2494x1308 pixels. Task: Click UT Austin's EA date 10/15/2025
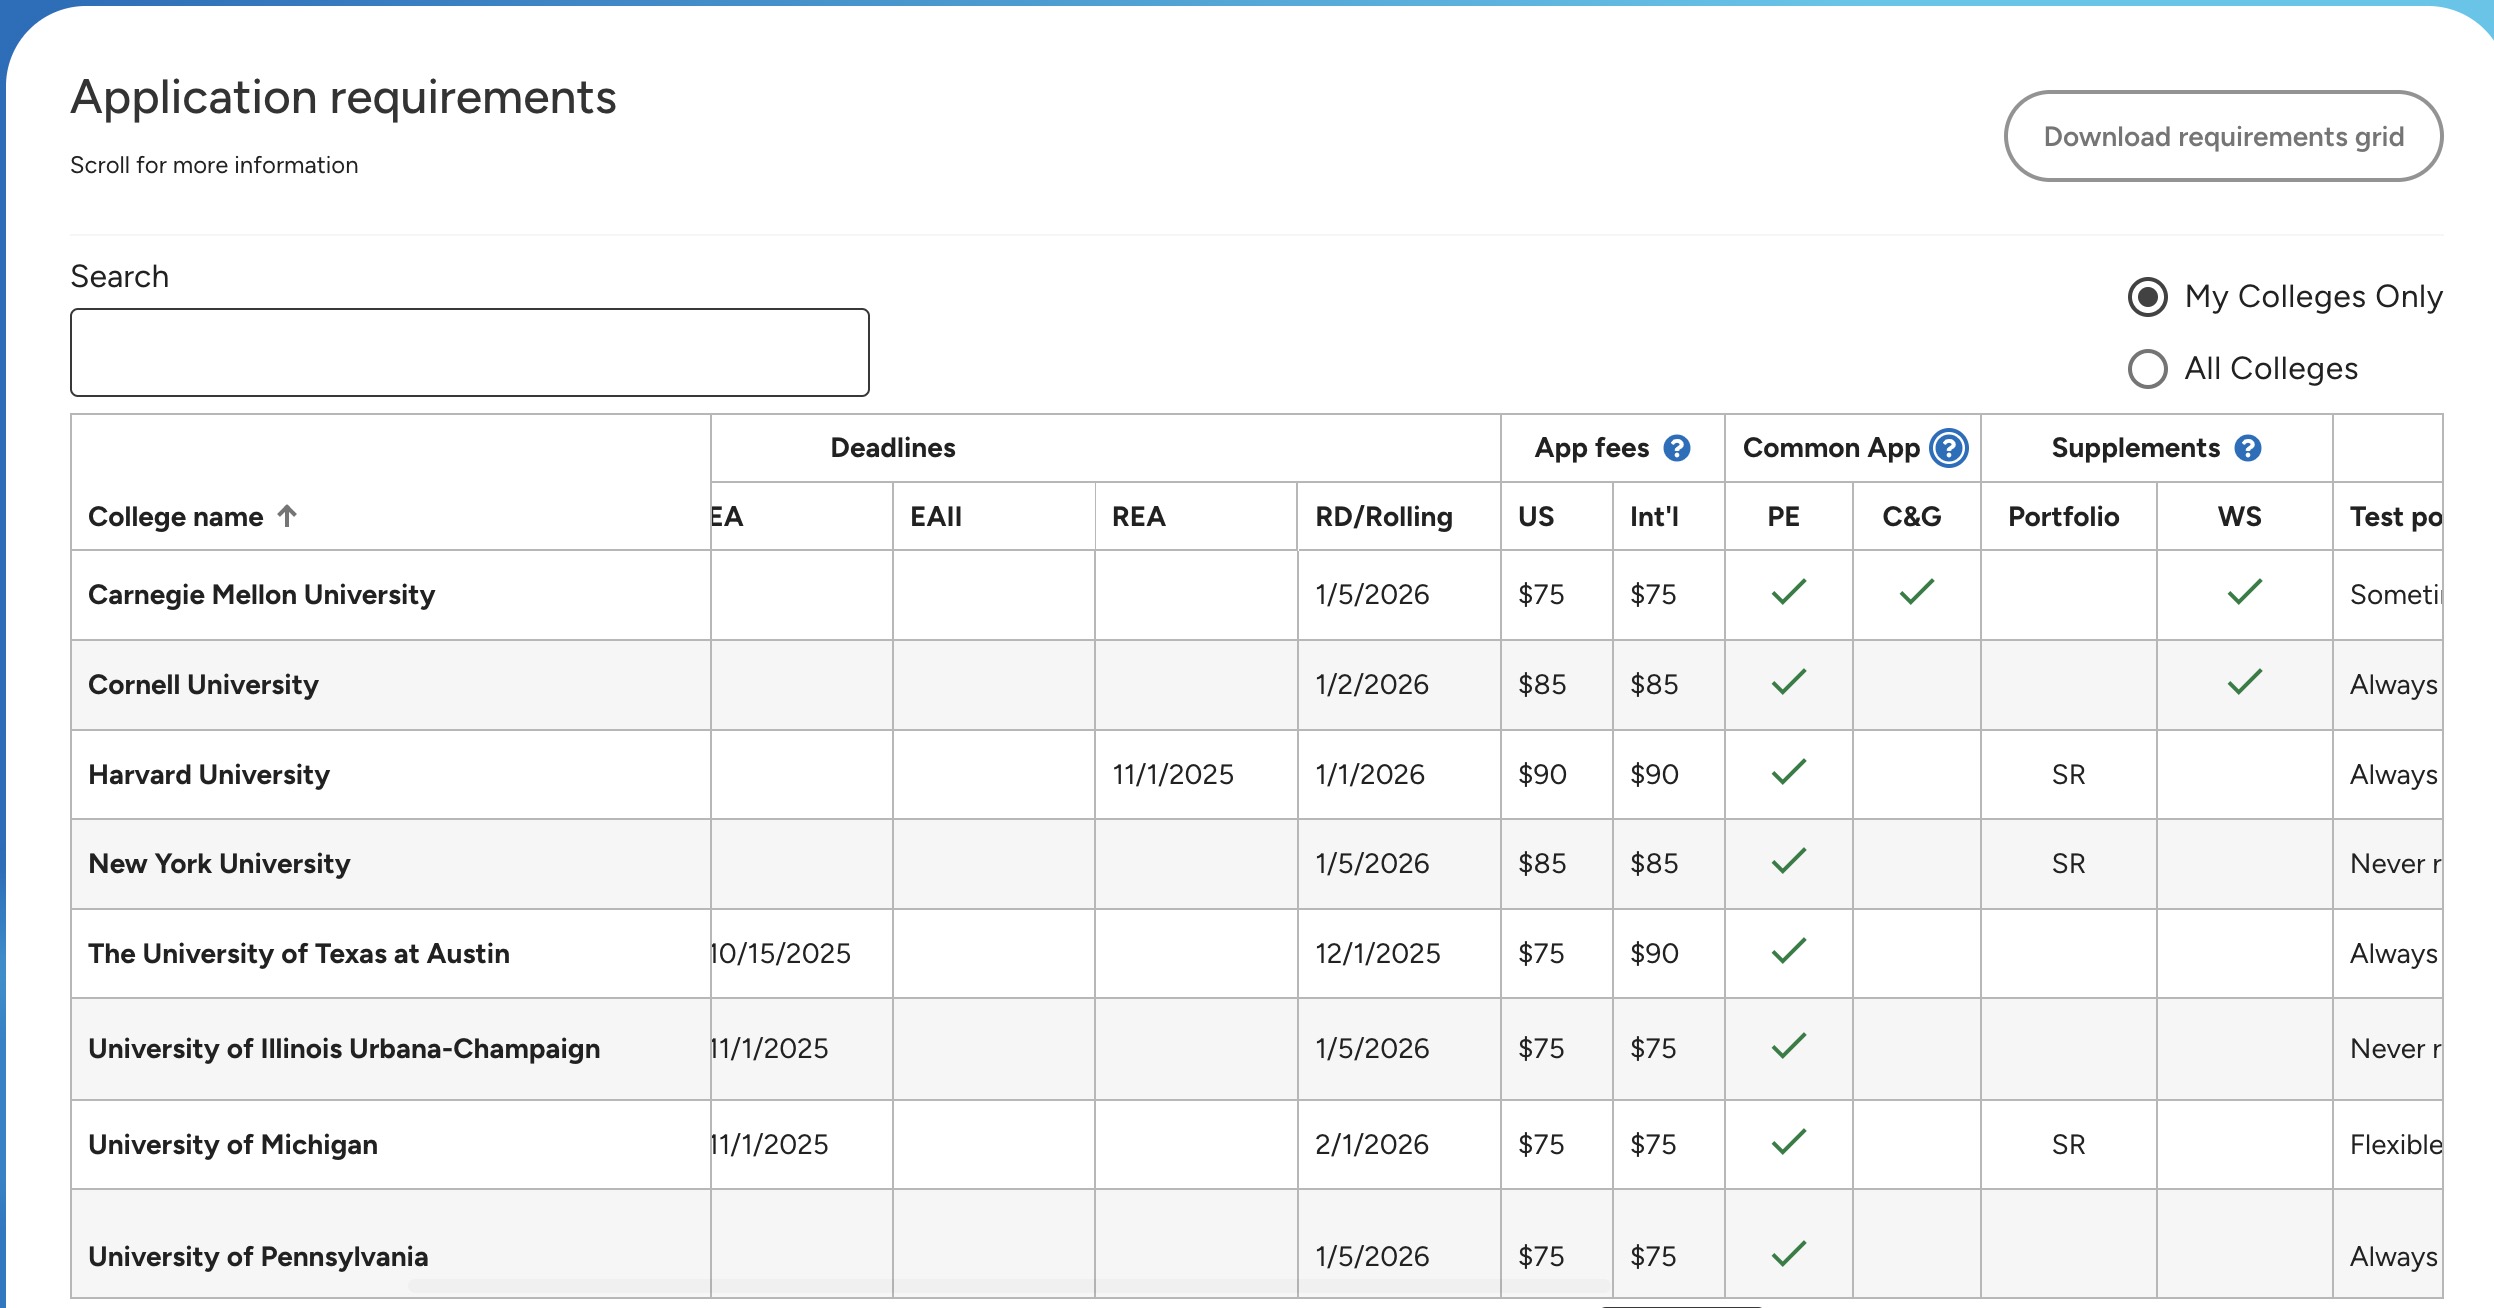pyautogui.click(x=781, y=954)
